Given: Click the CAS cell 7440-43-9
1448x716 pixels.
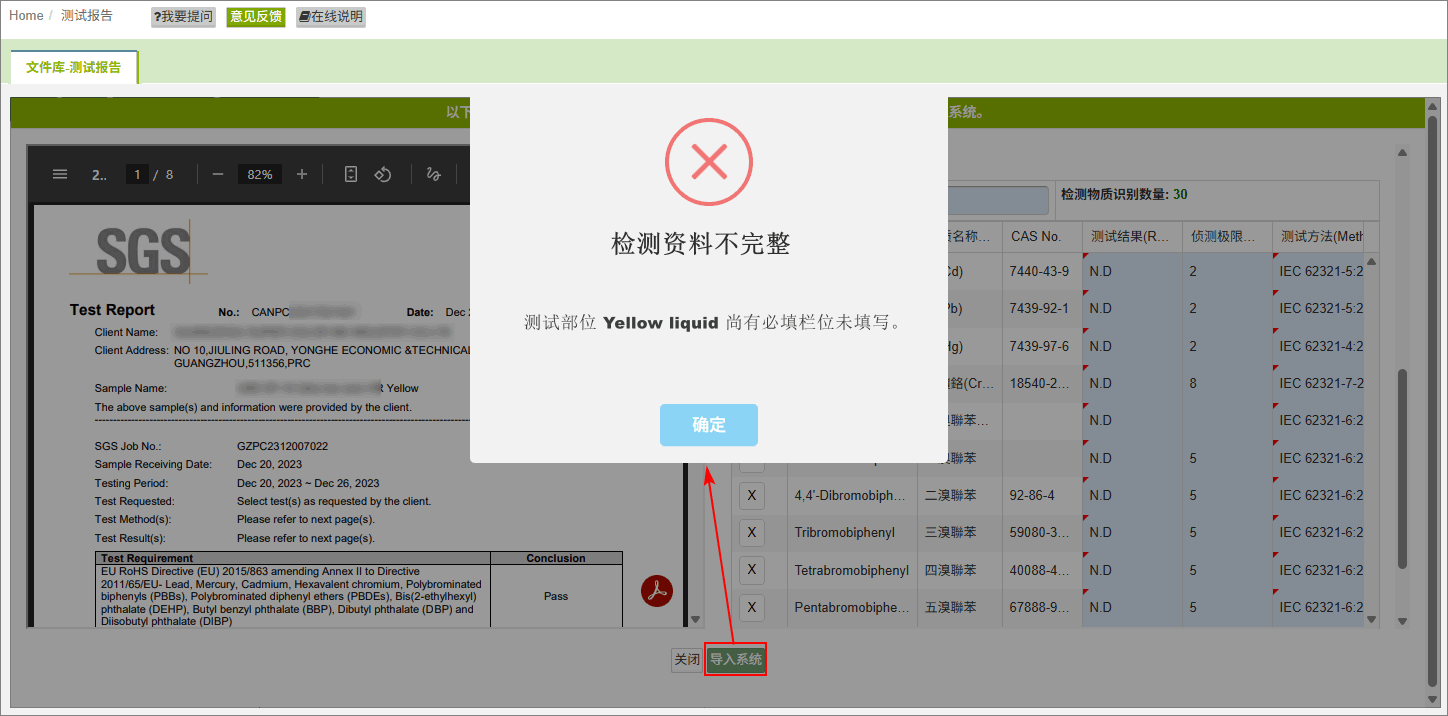Looking at the screenshot, I should click(x=1042, y=271).
